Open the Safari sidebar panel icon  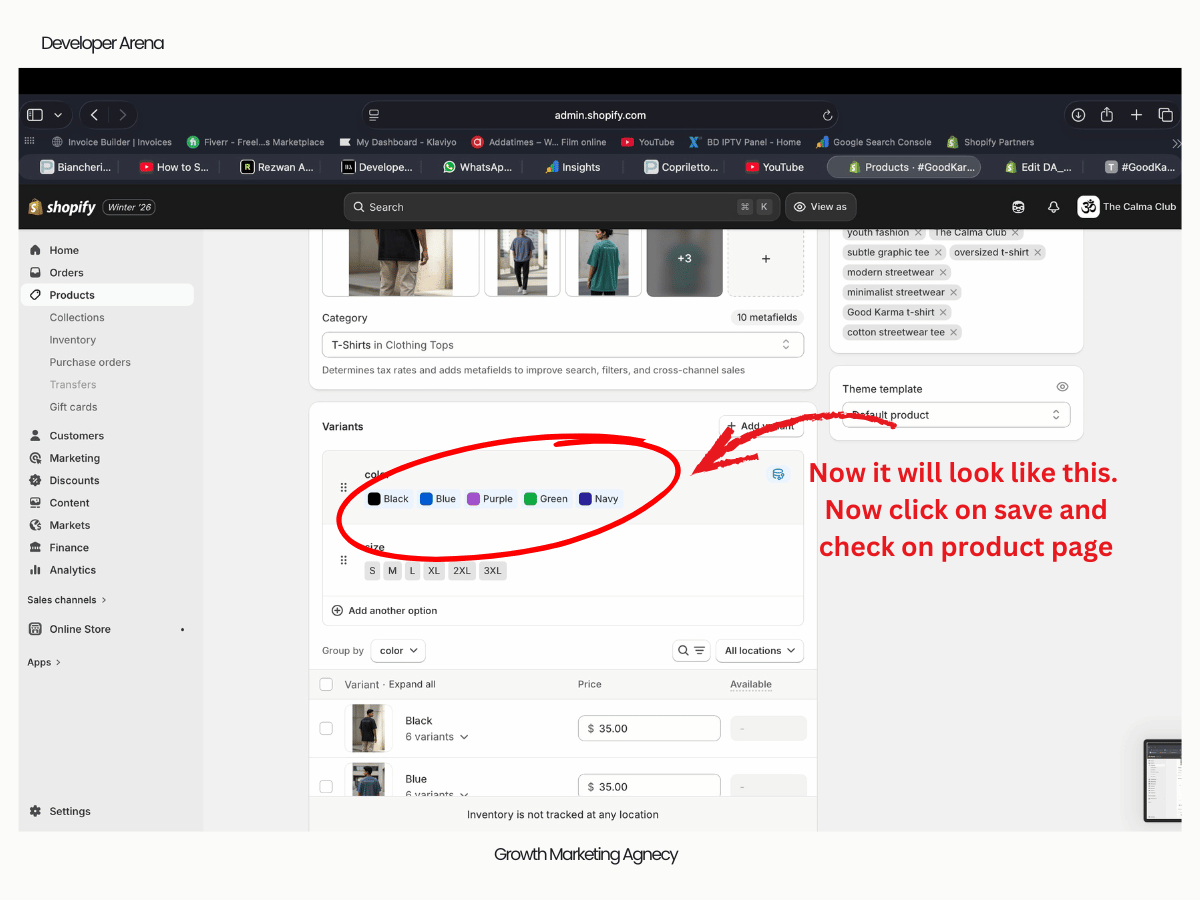point(35,115)
